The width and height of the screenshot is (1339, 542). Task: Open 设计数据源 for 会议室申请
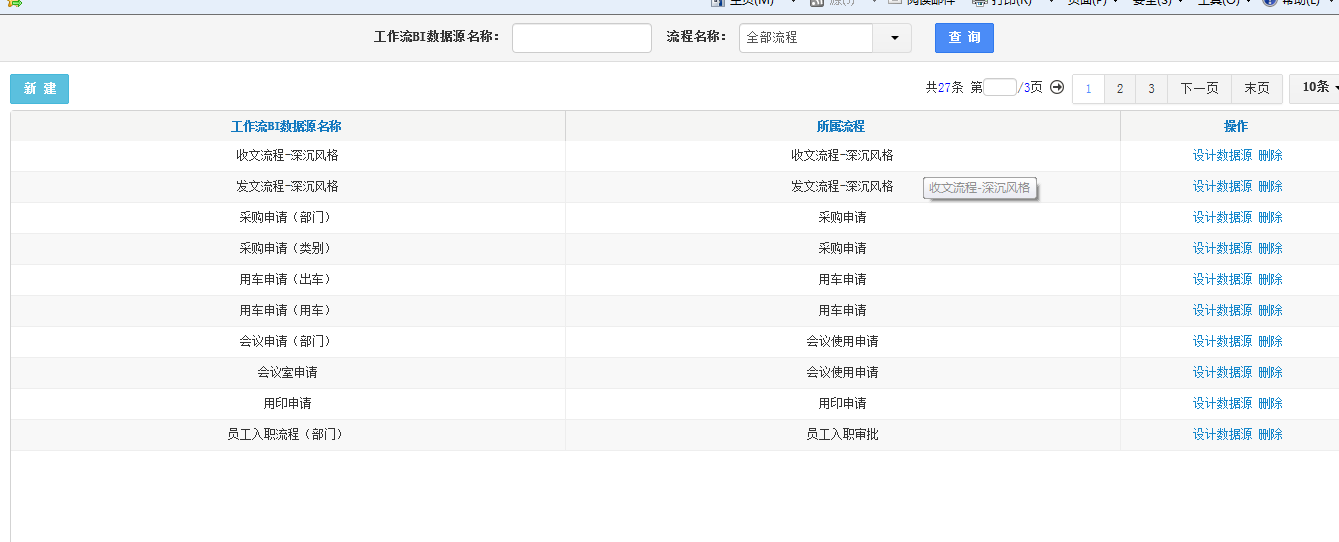[x=1222, y=373]
